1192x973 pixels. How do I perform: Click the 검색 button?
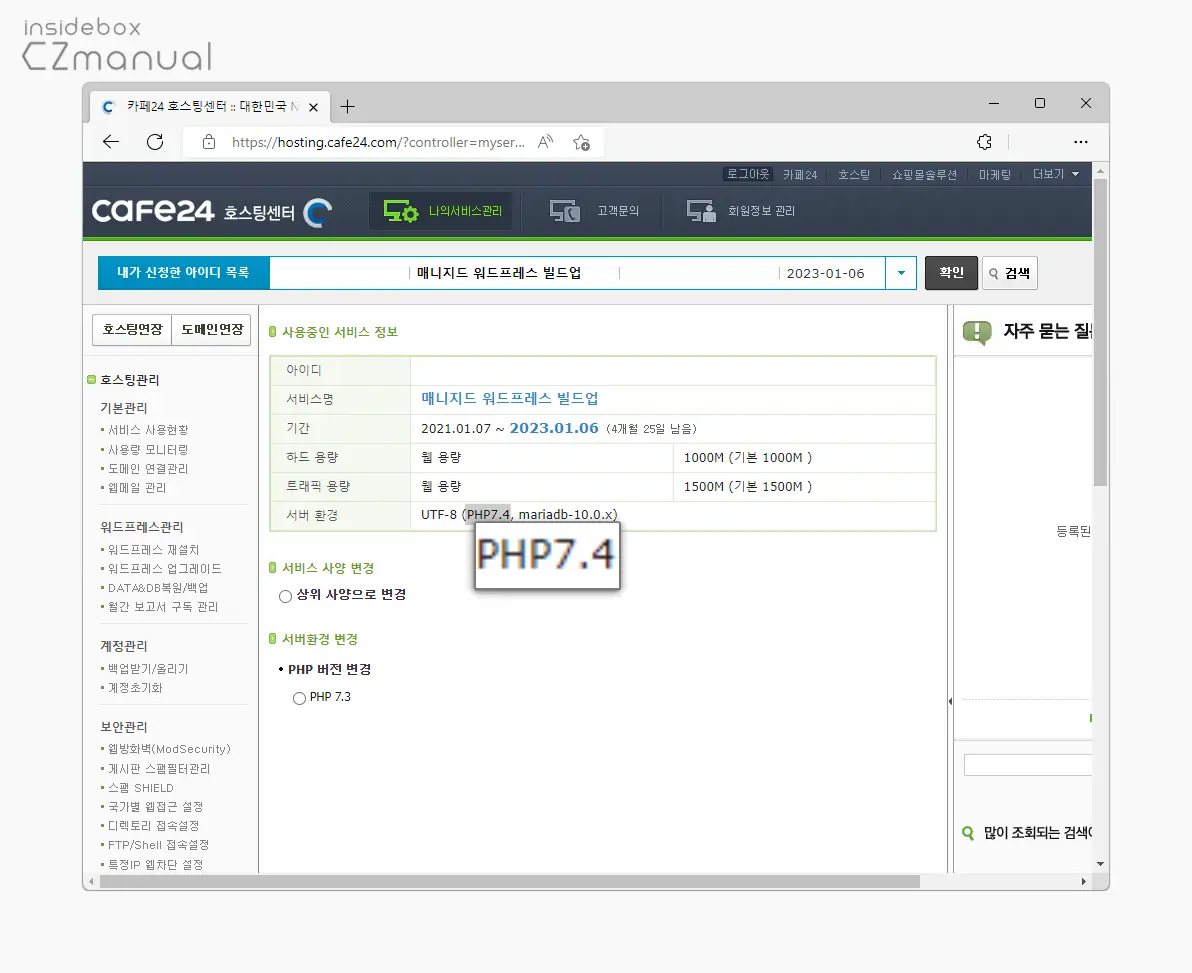(x=1010, y=273)
